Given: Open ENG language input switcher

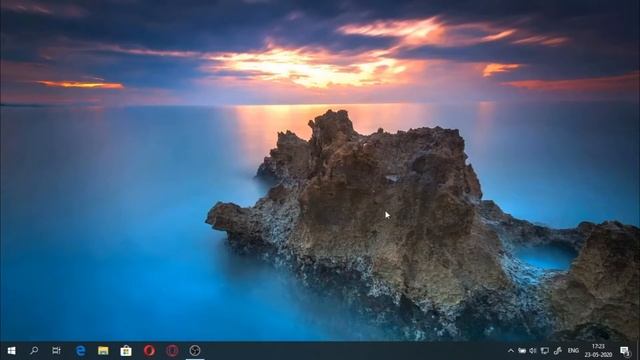Looking at the screenshot, I should coord(573,351).
